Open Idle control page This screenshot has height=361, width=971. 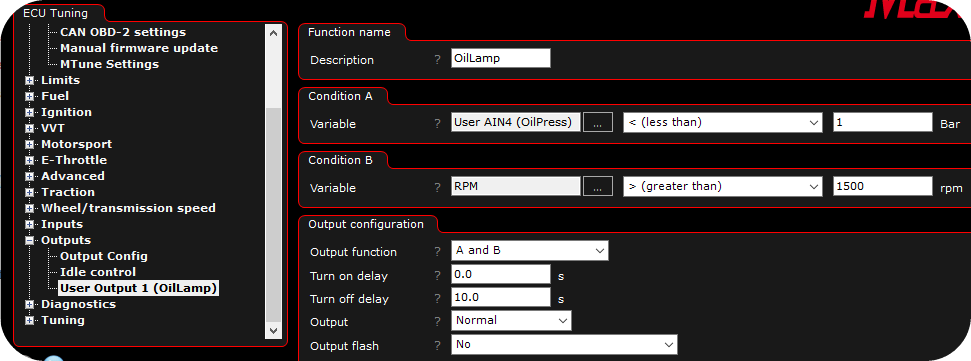coord(98,272)
